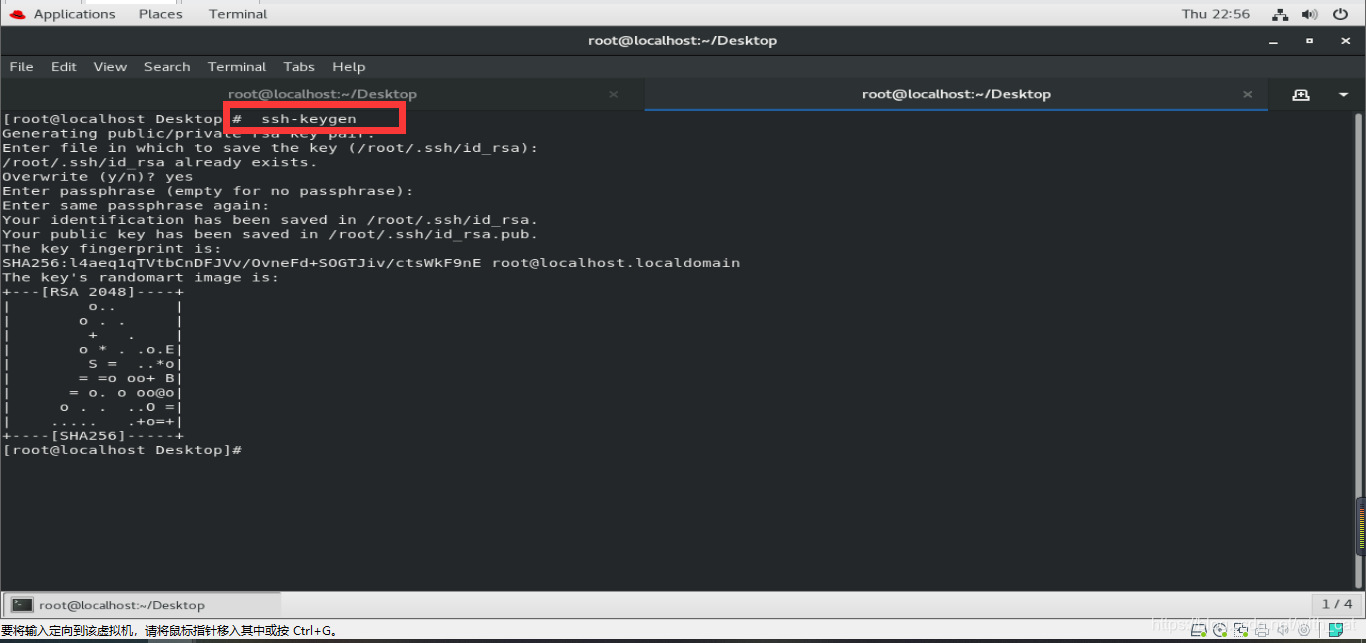Open the Tabs menu

tap(299, 67)
